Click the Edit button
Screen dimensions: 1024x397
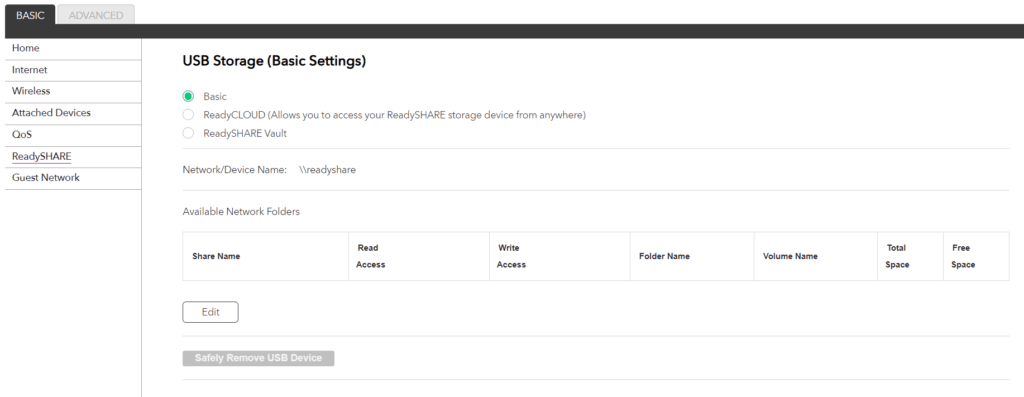(210, 312)
